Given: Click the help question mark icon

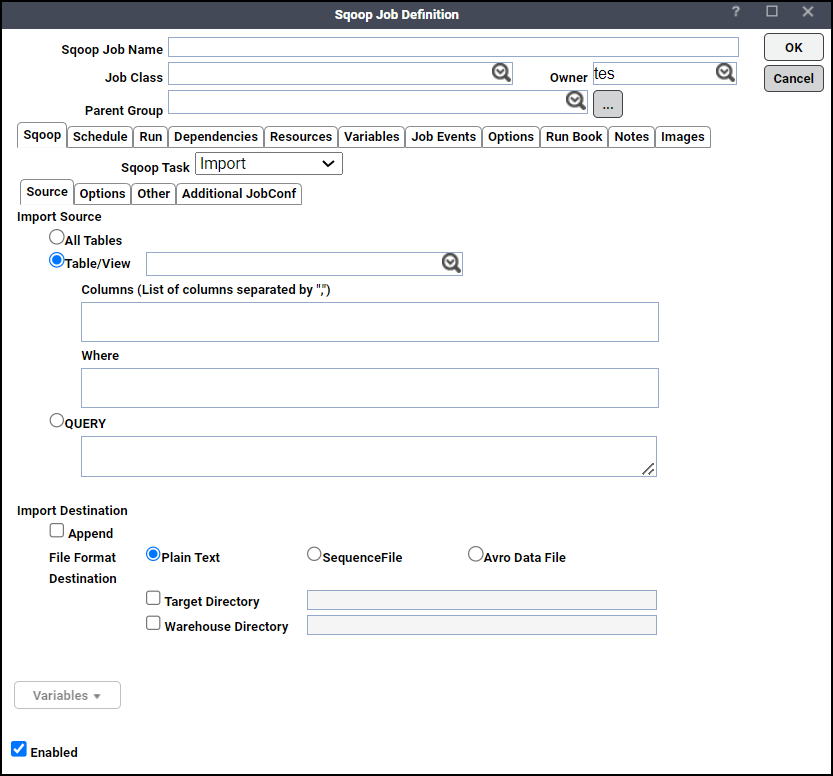Looking at the screenshot, I should pyautogui.click(x=736, y=12).
